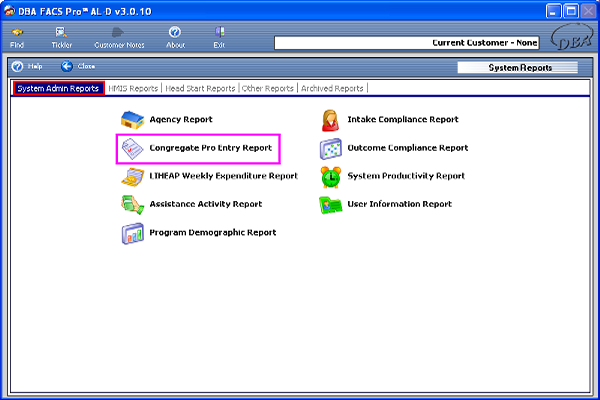Open the Other Reports tab

click(268, 89)
